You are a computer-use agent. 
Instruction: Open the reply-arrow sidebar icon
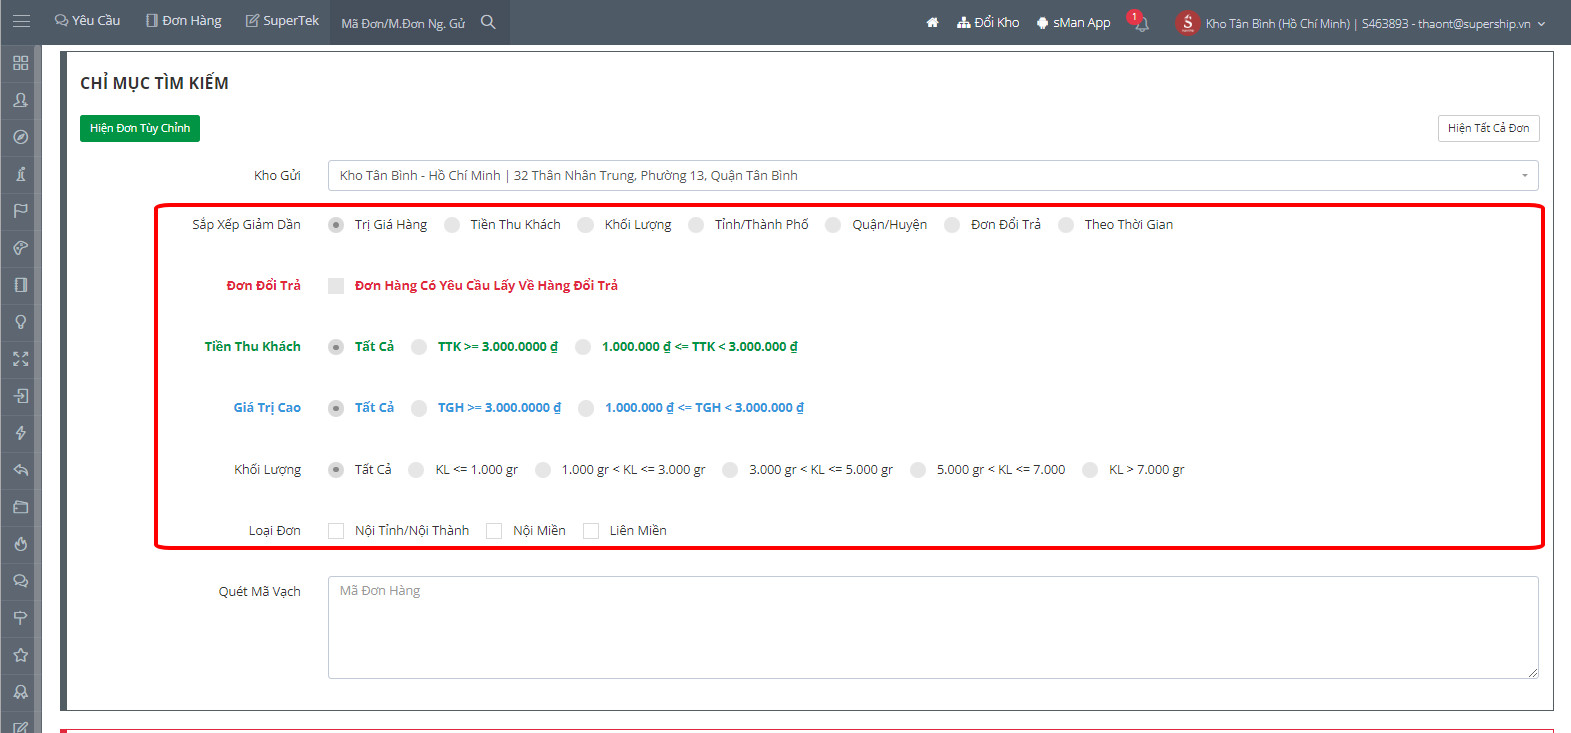[20, 470]
